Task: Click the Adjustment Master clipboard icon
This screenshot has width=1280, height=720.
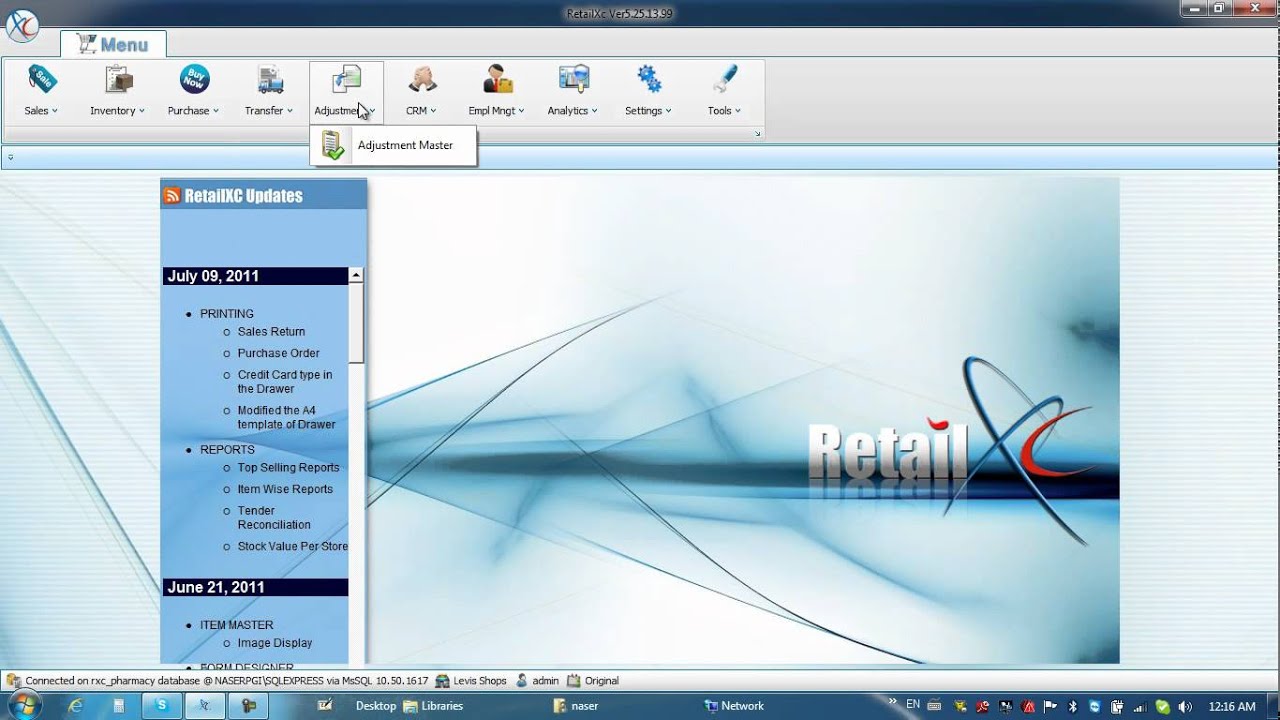Action: 332,146
